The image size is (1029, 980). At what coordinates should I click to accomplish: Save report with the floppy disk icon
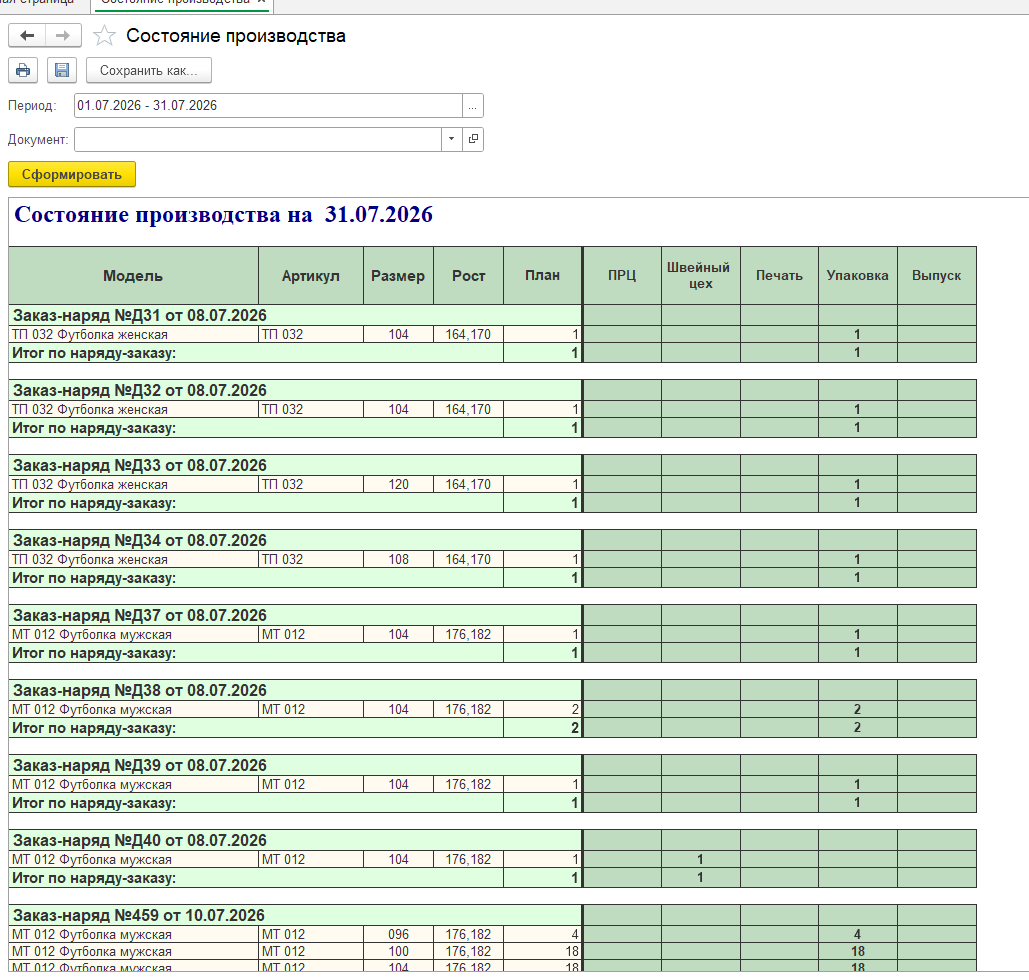coord(62,70)
